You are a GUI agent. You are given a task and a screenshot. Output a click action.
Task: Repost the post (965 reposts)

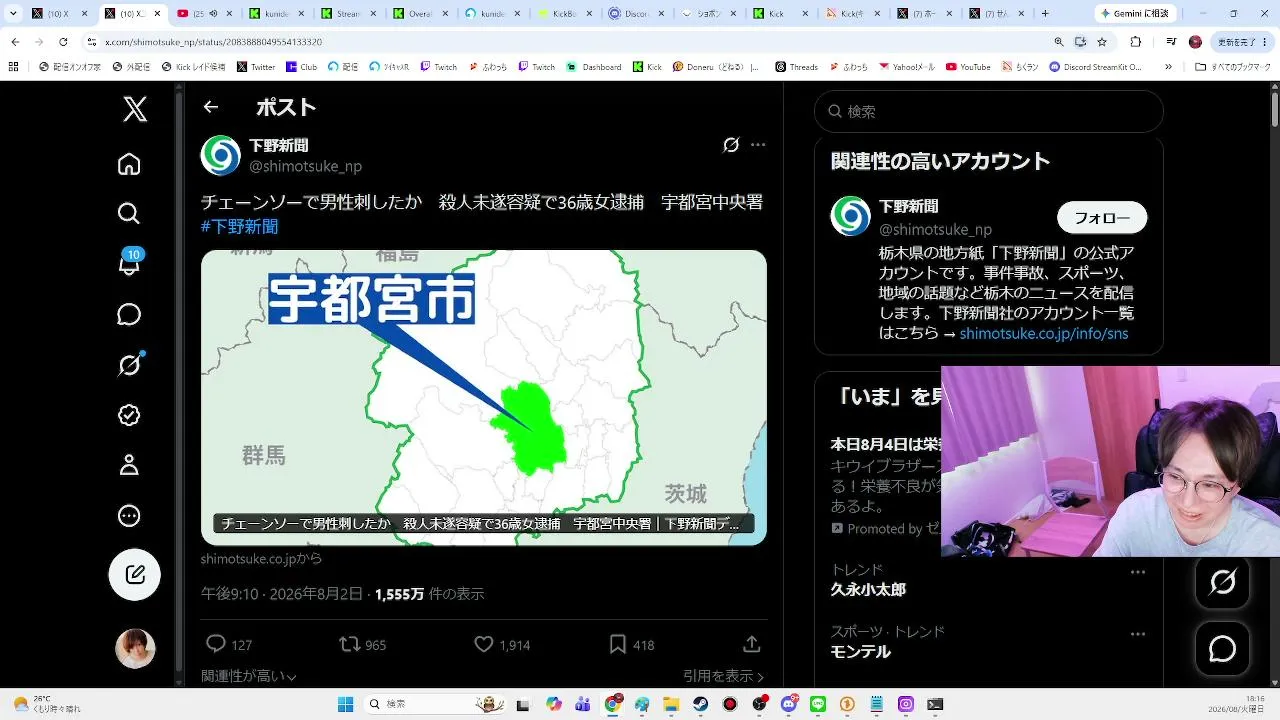[350, 644]
